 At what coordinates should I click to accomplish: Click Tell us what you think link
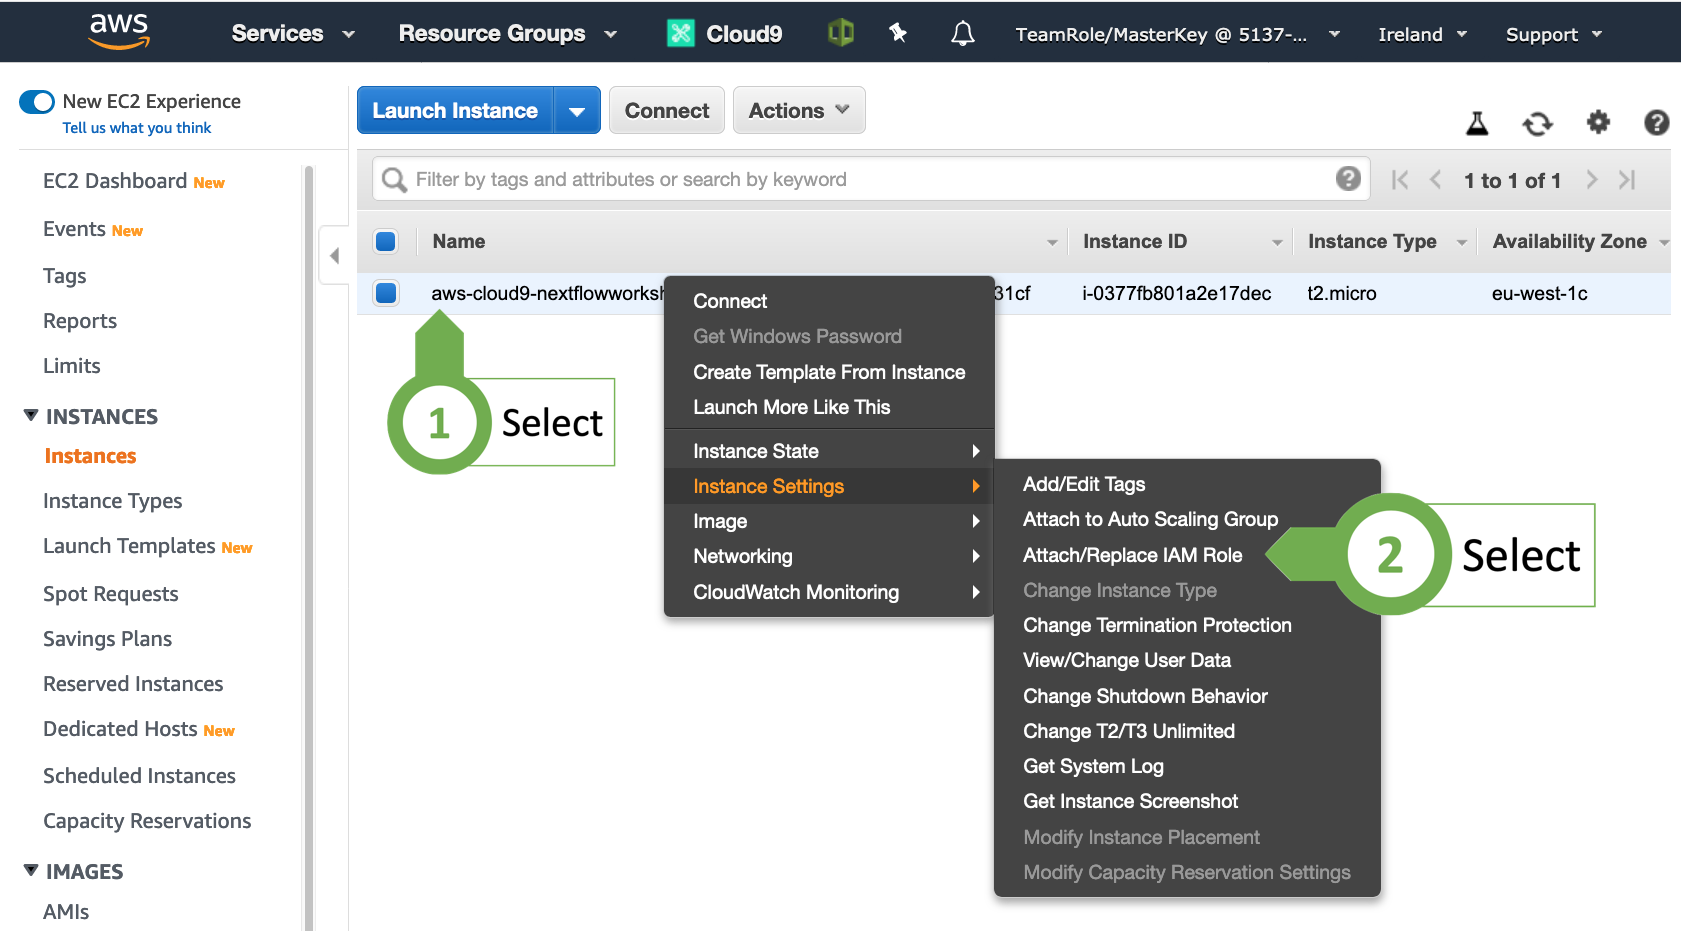[x=137, y=128]
